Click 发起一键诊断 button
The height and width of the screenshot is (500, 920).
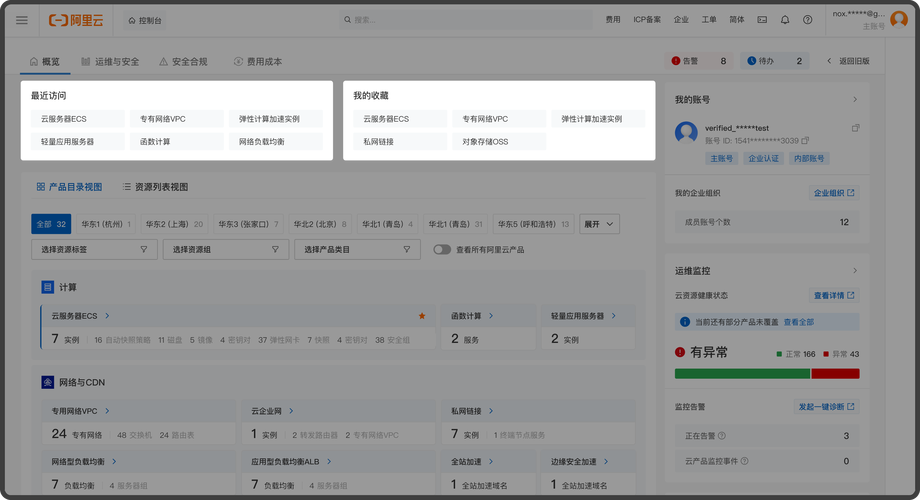click(x=826, y=406)
